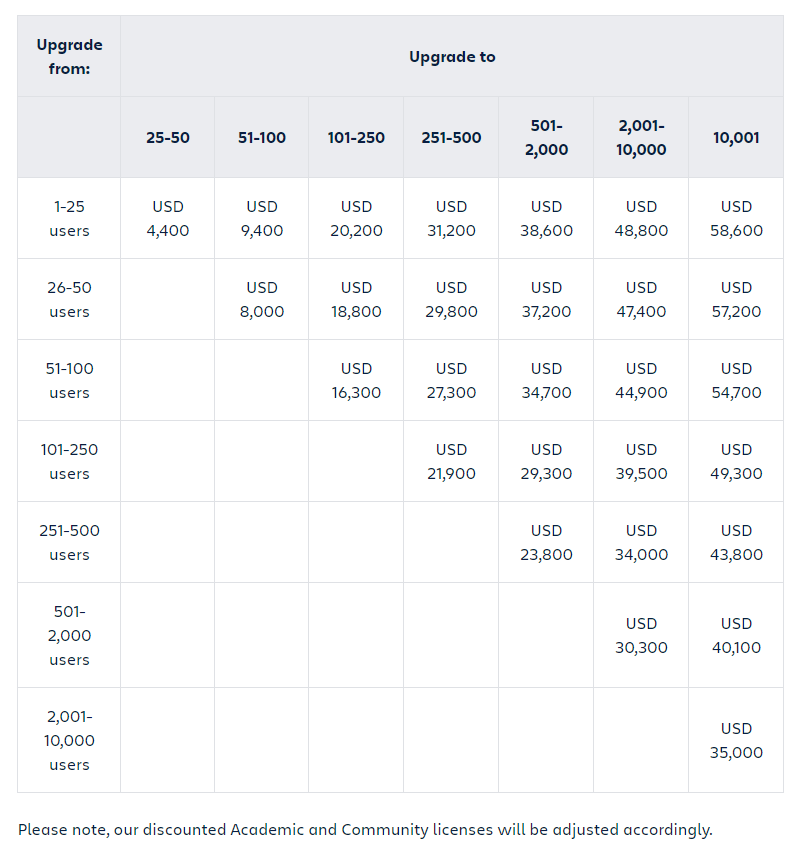The height and width of the screenshot is (850, 800).
Task: Click the '1-25 users' row label
Action: pyautogui.click(x=69, y=218)
